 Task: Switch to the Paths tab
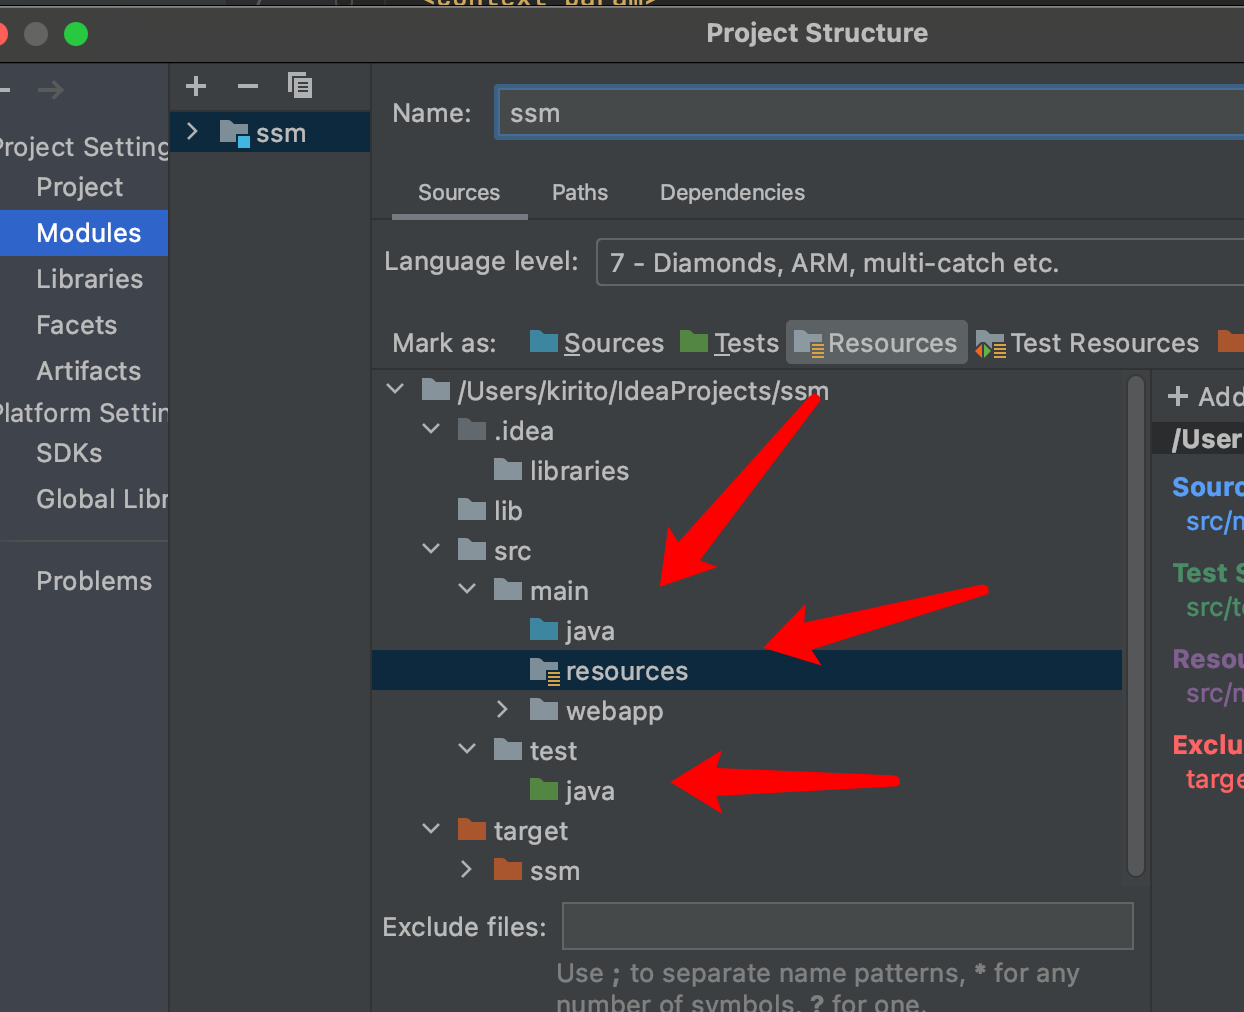click(x=580, y=192)
